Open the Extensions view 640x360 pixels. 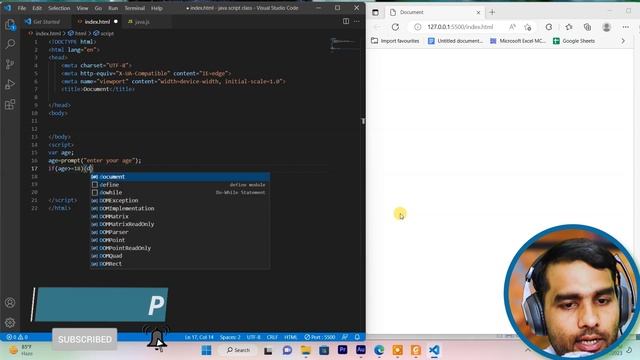click(x=10, y=104)
